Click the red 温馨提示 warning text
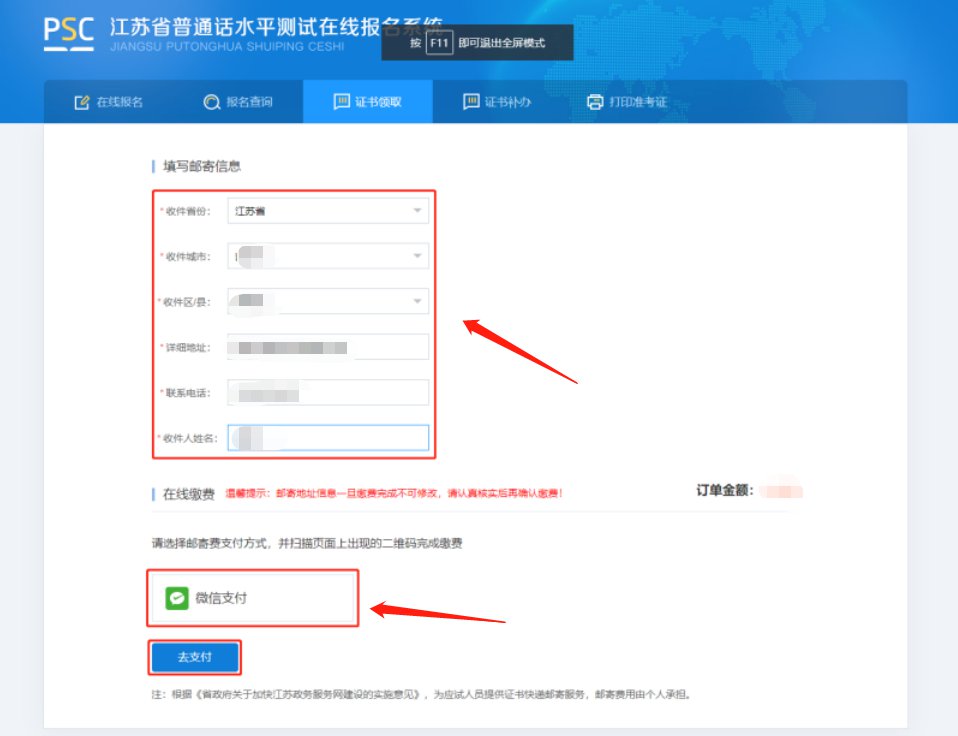Viewport: 958px width, 736px height. (394, 493)
